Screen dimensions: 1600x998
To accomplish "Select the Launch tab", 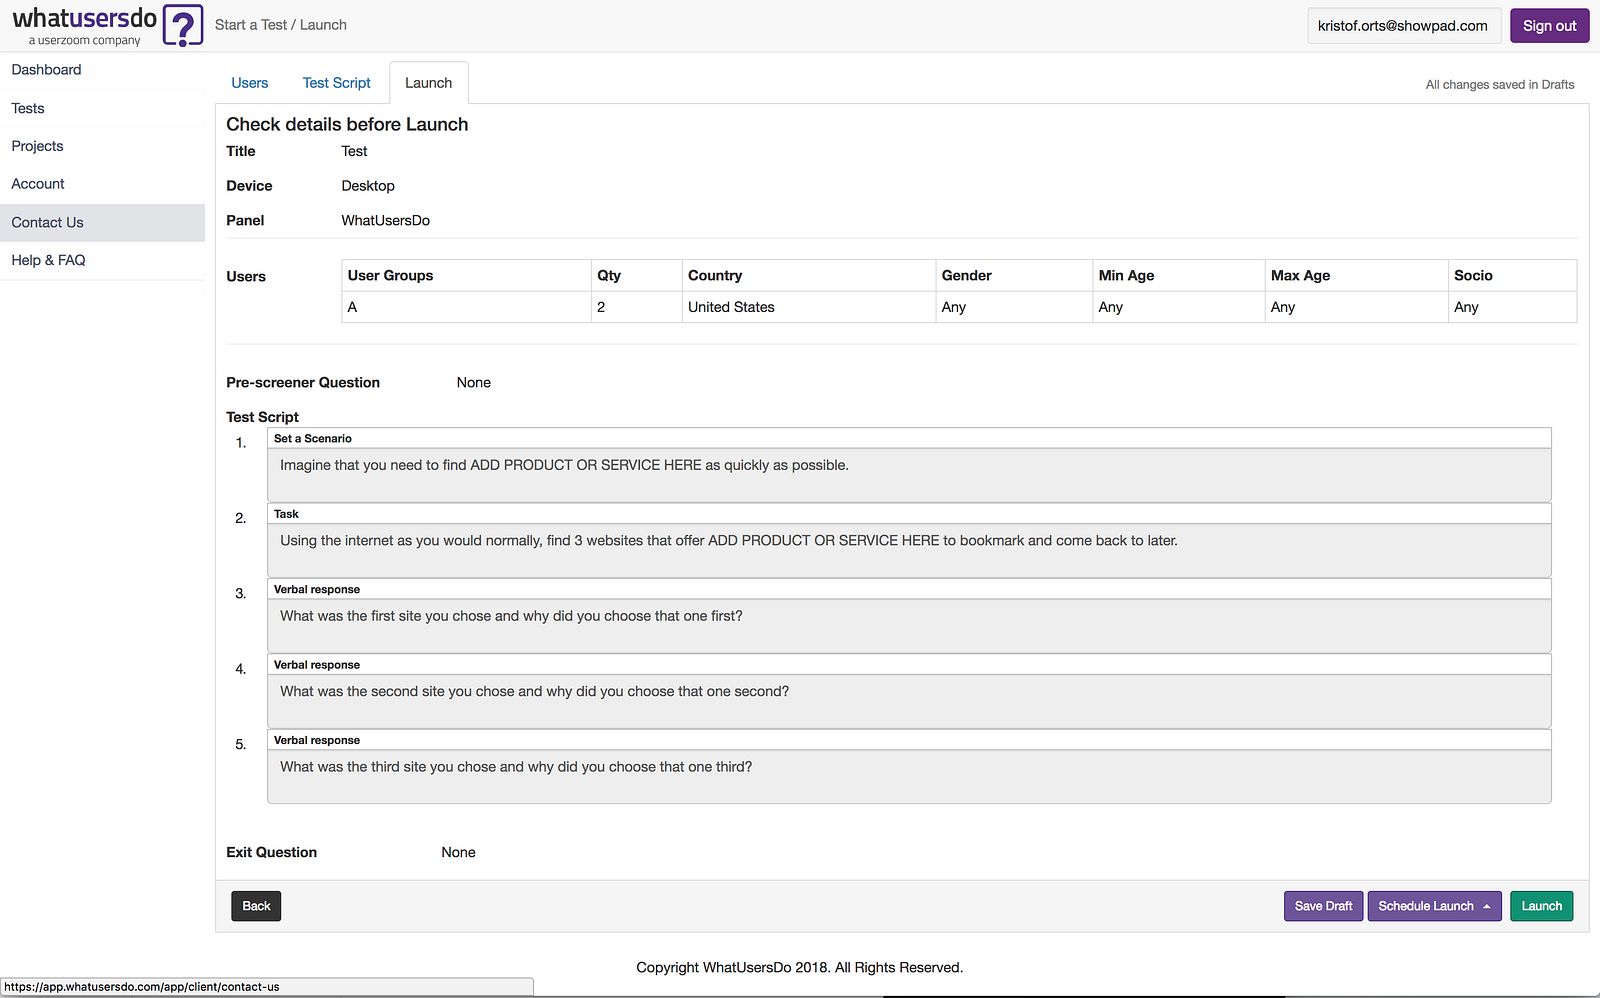I will click(x=428, y=83).
